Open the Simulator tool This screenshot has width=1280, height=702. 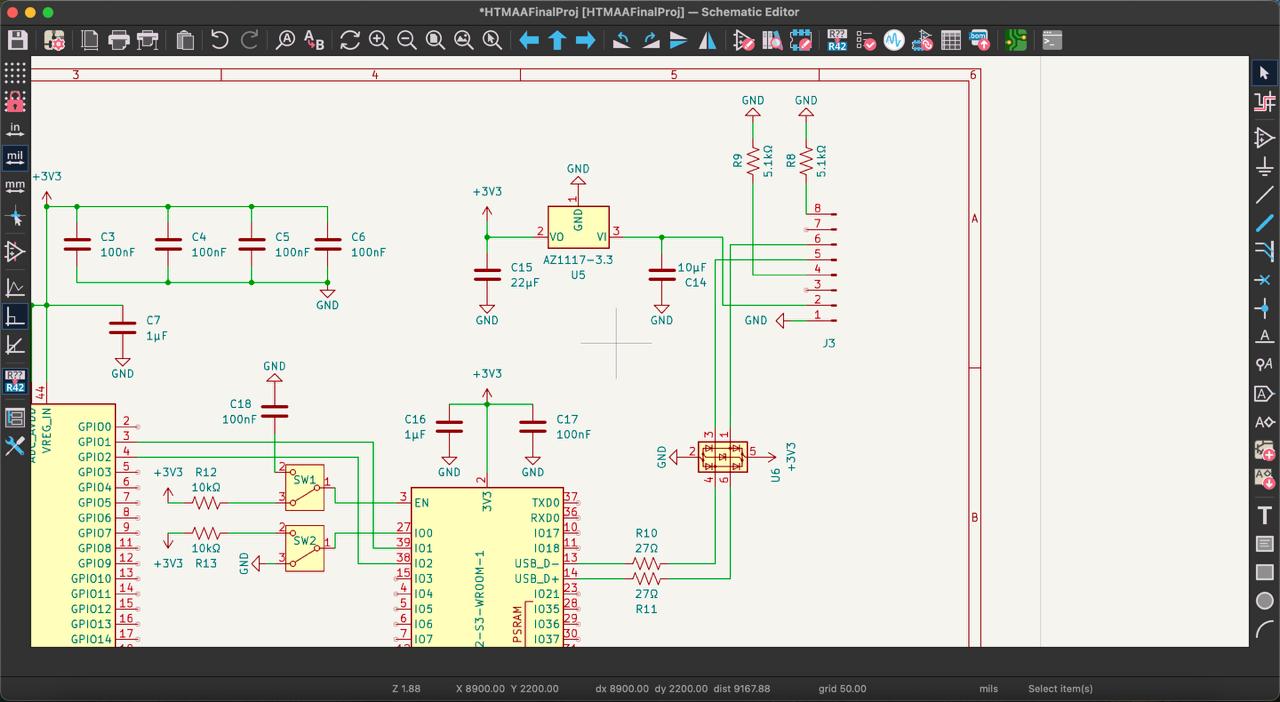894,40
